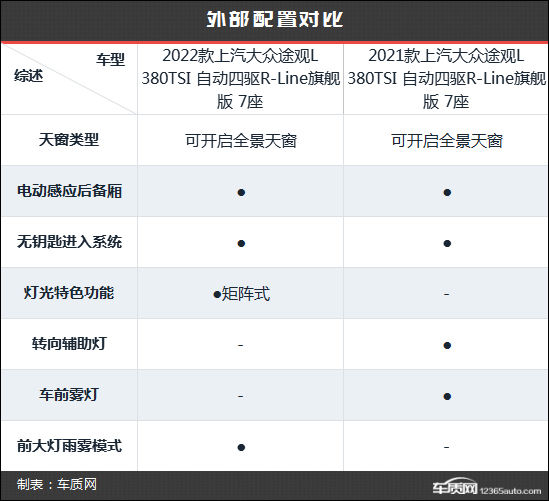Click 2022 model's 可开启全景天窗 cell
Viewport: 549px width, 501px height.
tap(241, 141)
